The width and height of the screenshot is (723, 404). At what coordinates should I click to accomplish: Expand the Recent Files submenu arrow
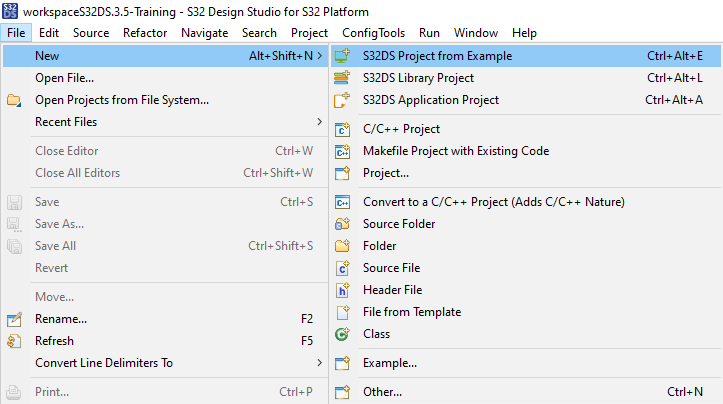319,122
